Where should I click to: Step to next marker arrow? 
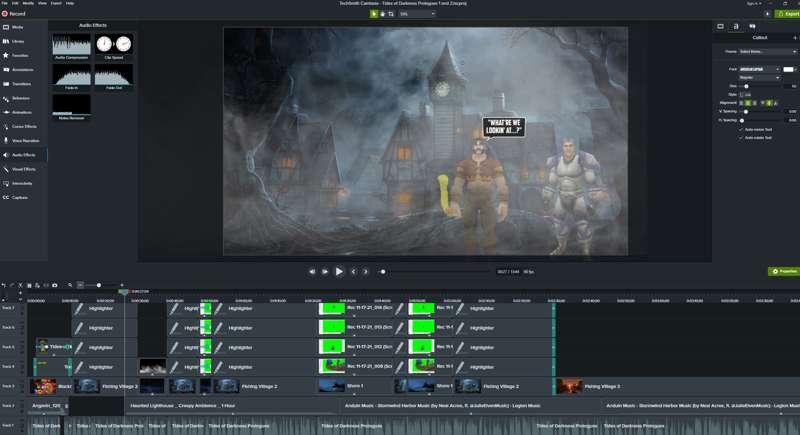click(365, 272)
